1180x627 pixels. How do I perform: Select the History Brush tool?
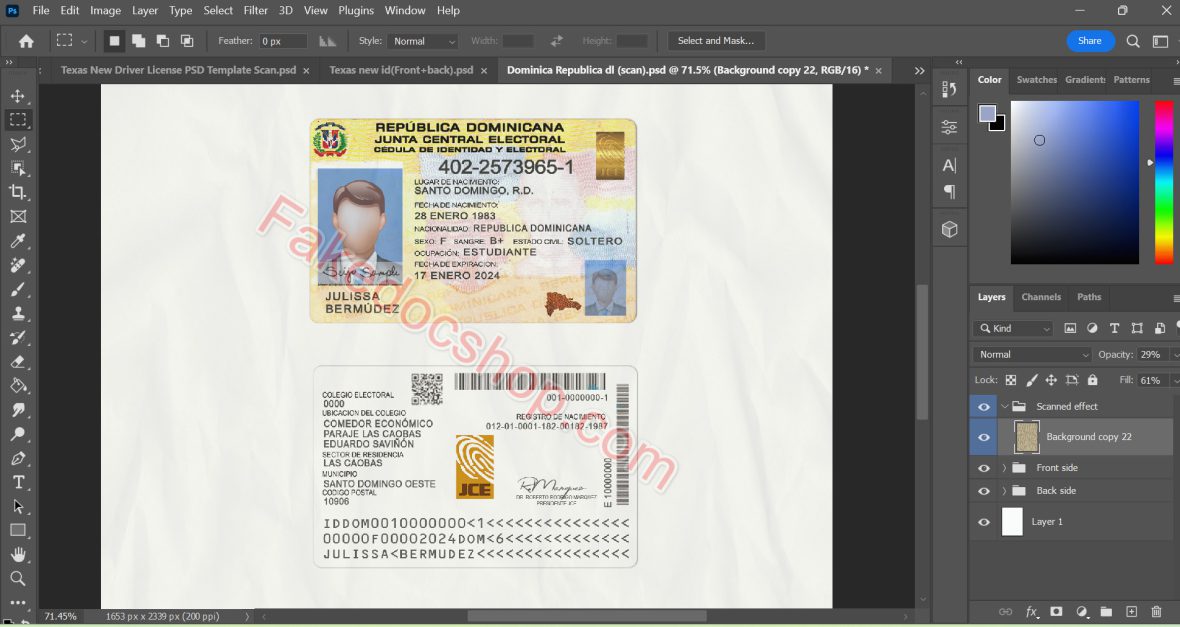click(18, 337)
